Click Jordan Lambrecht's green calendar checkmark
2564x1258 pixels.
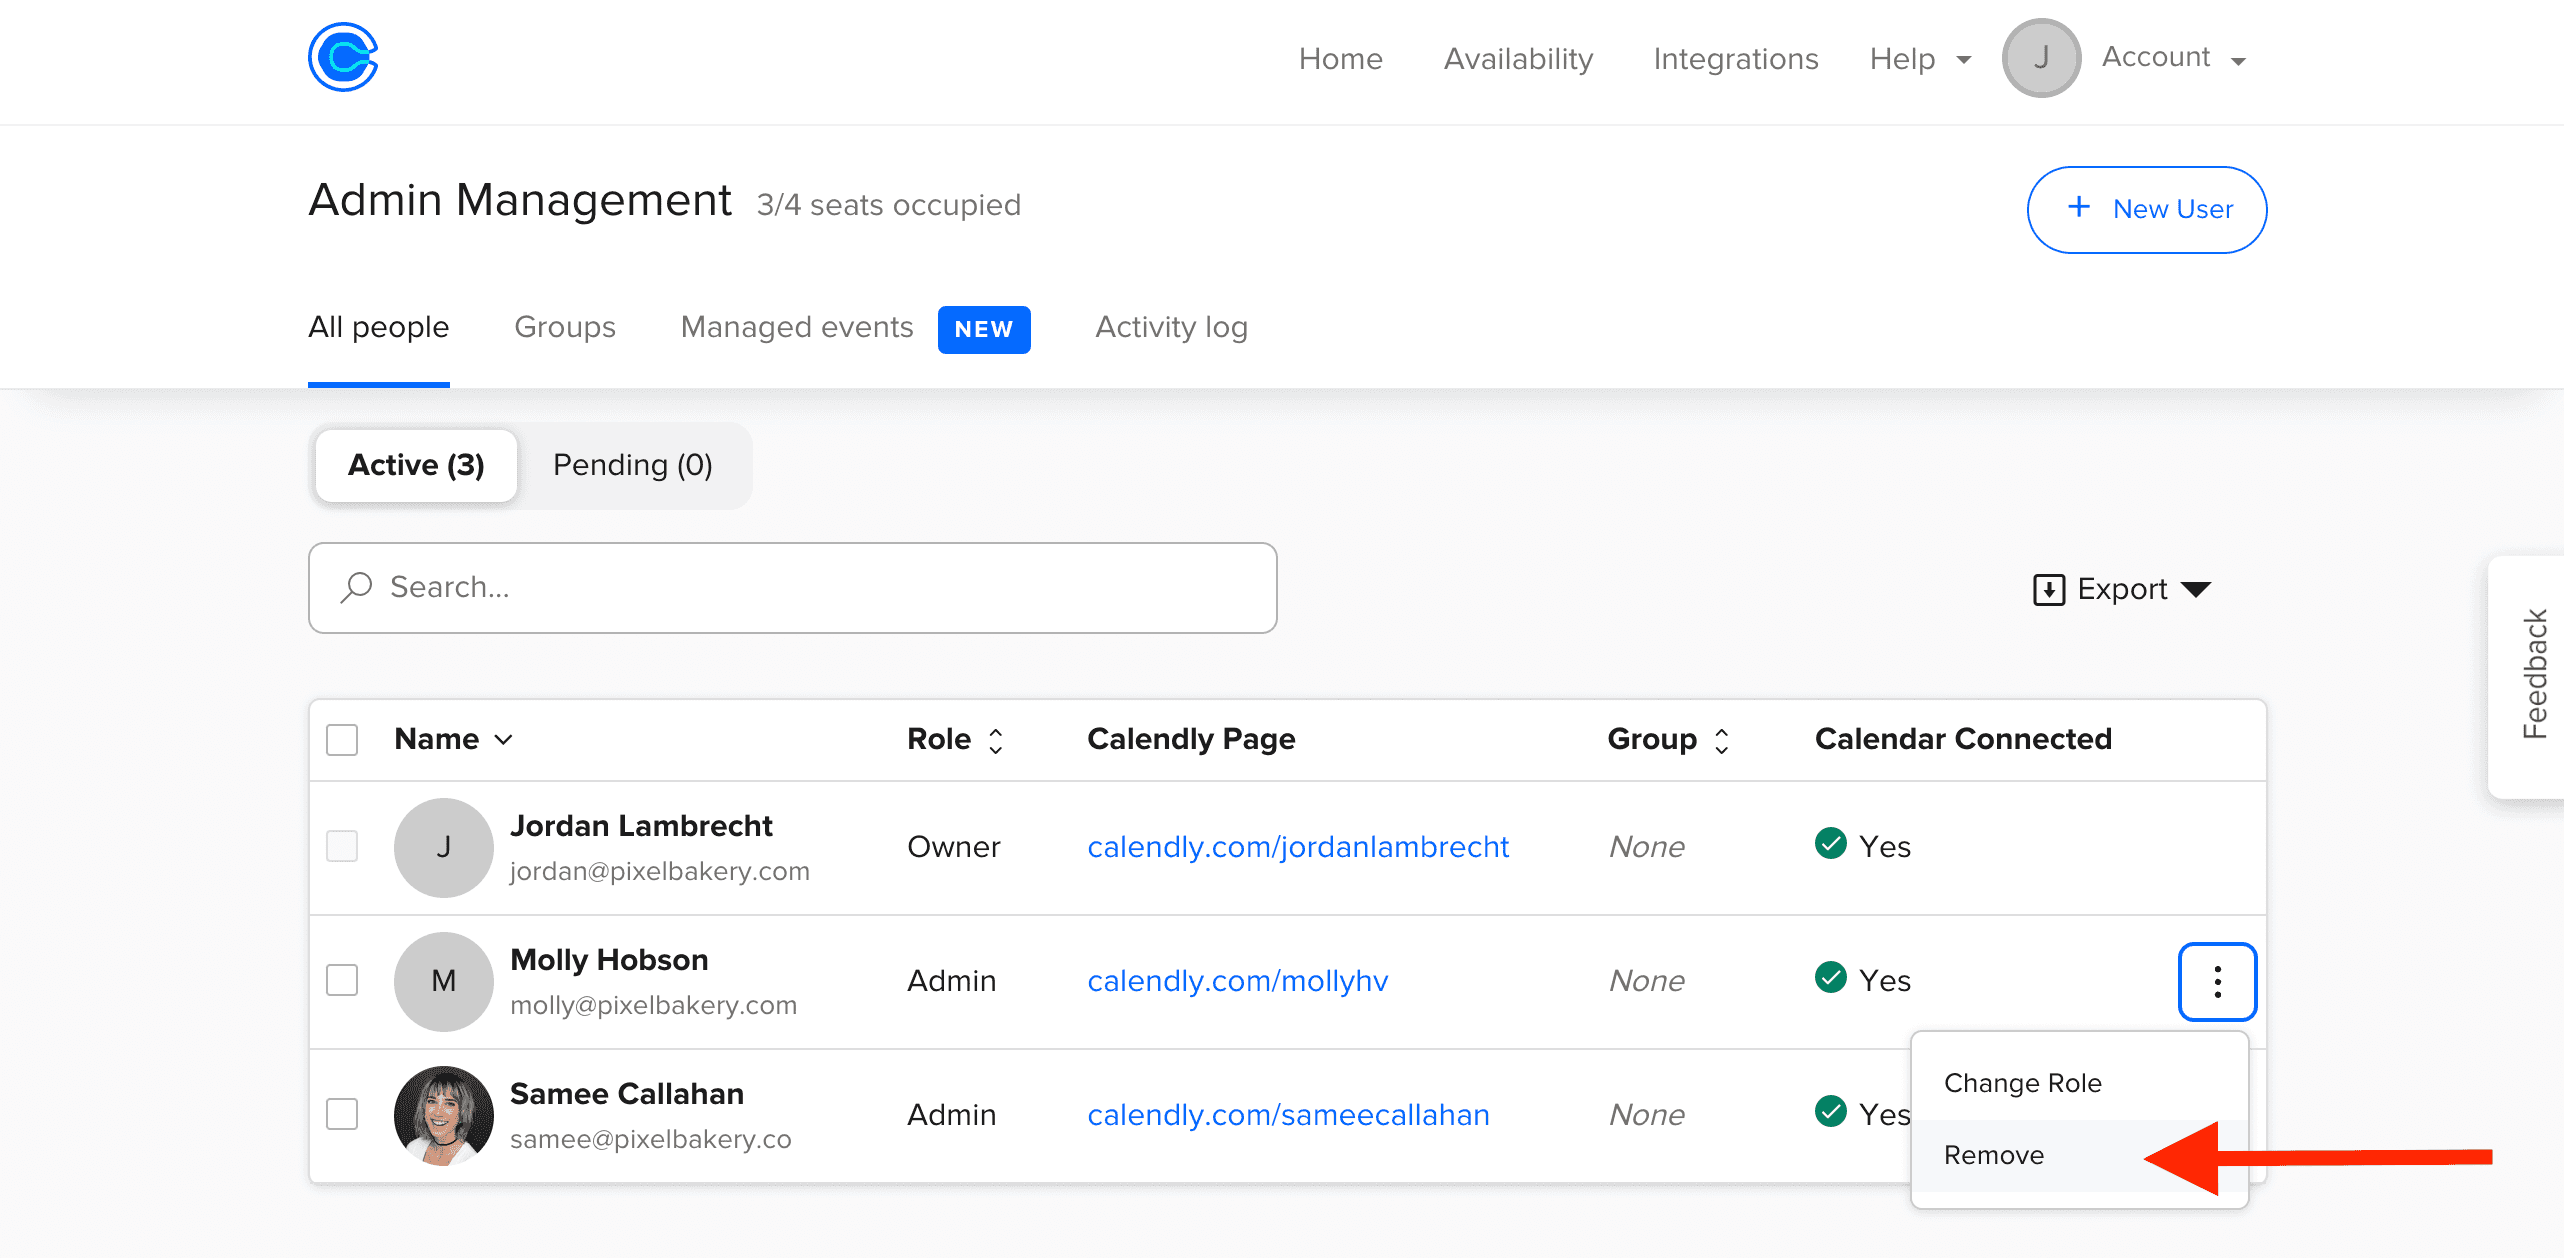1830,844
